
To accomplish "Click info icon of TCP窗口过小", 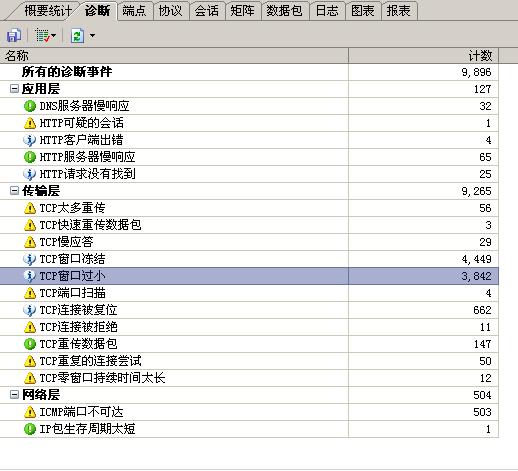I will (30, 276).
